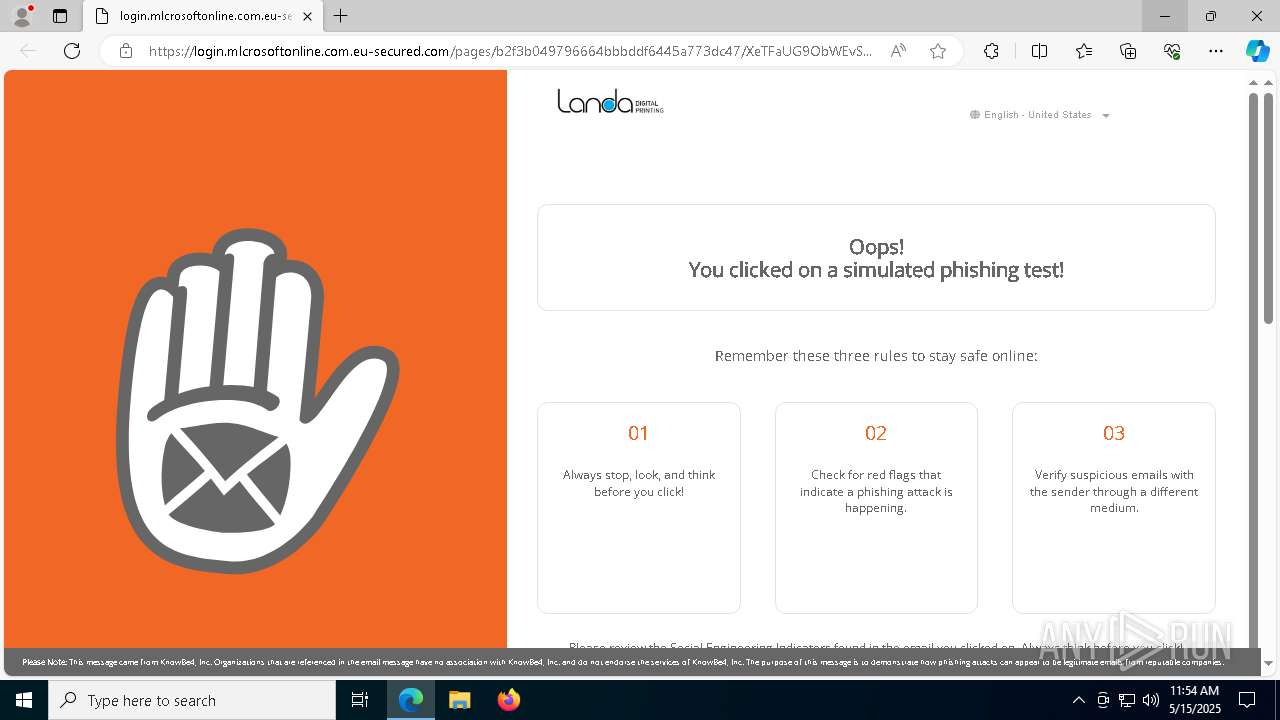Expand the English - United States language dropdown

point(1040,115)
